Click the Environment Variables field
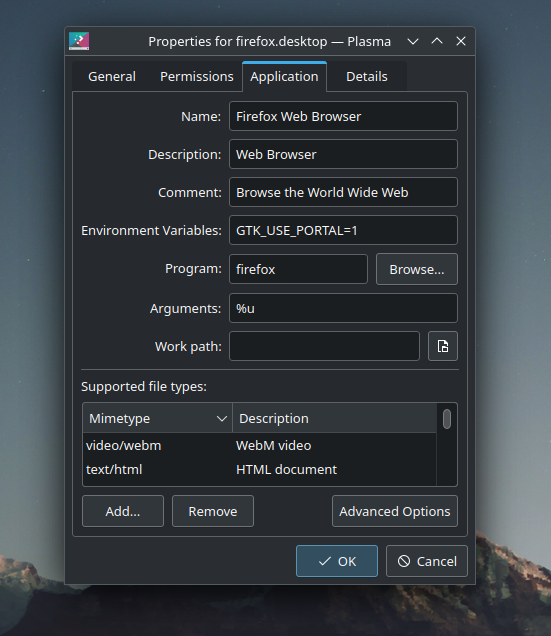 (343, 230)
